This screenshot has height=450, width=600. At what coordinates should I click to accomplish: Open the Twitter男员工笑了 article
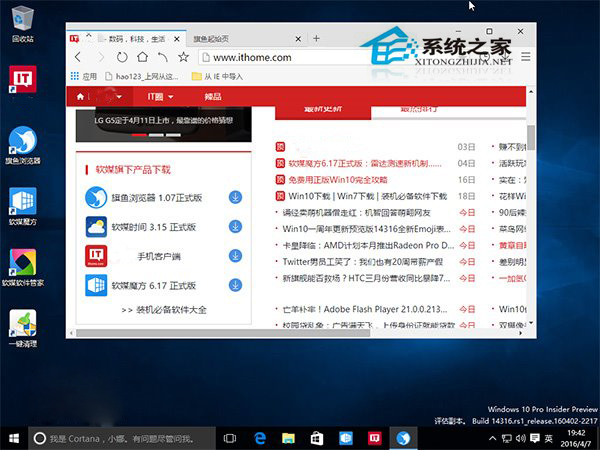[362, 261]
